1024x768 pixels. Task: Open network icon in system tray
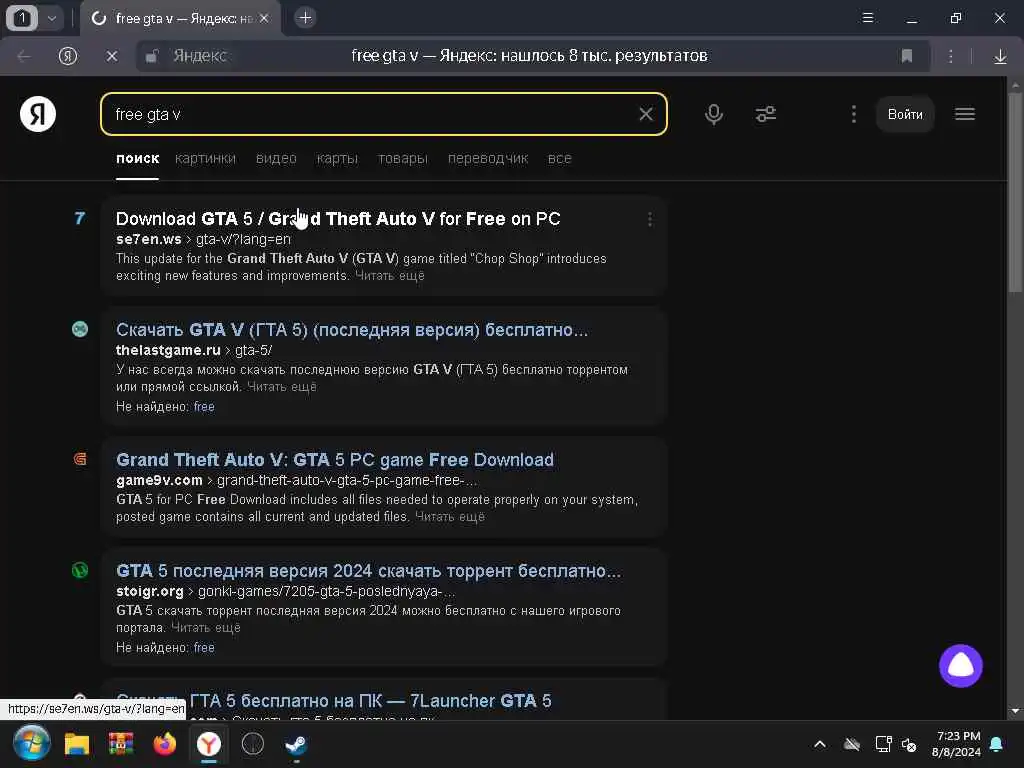884,744
